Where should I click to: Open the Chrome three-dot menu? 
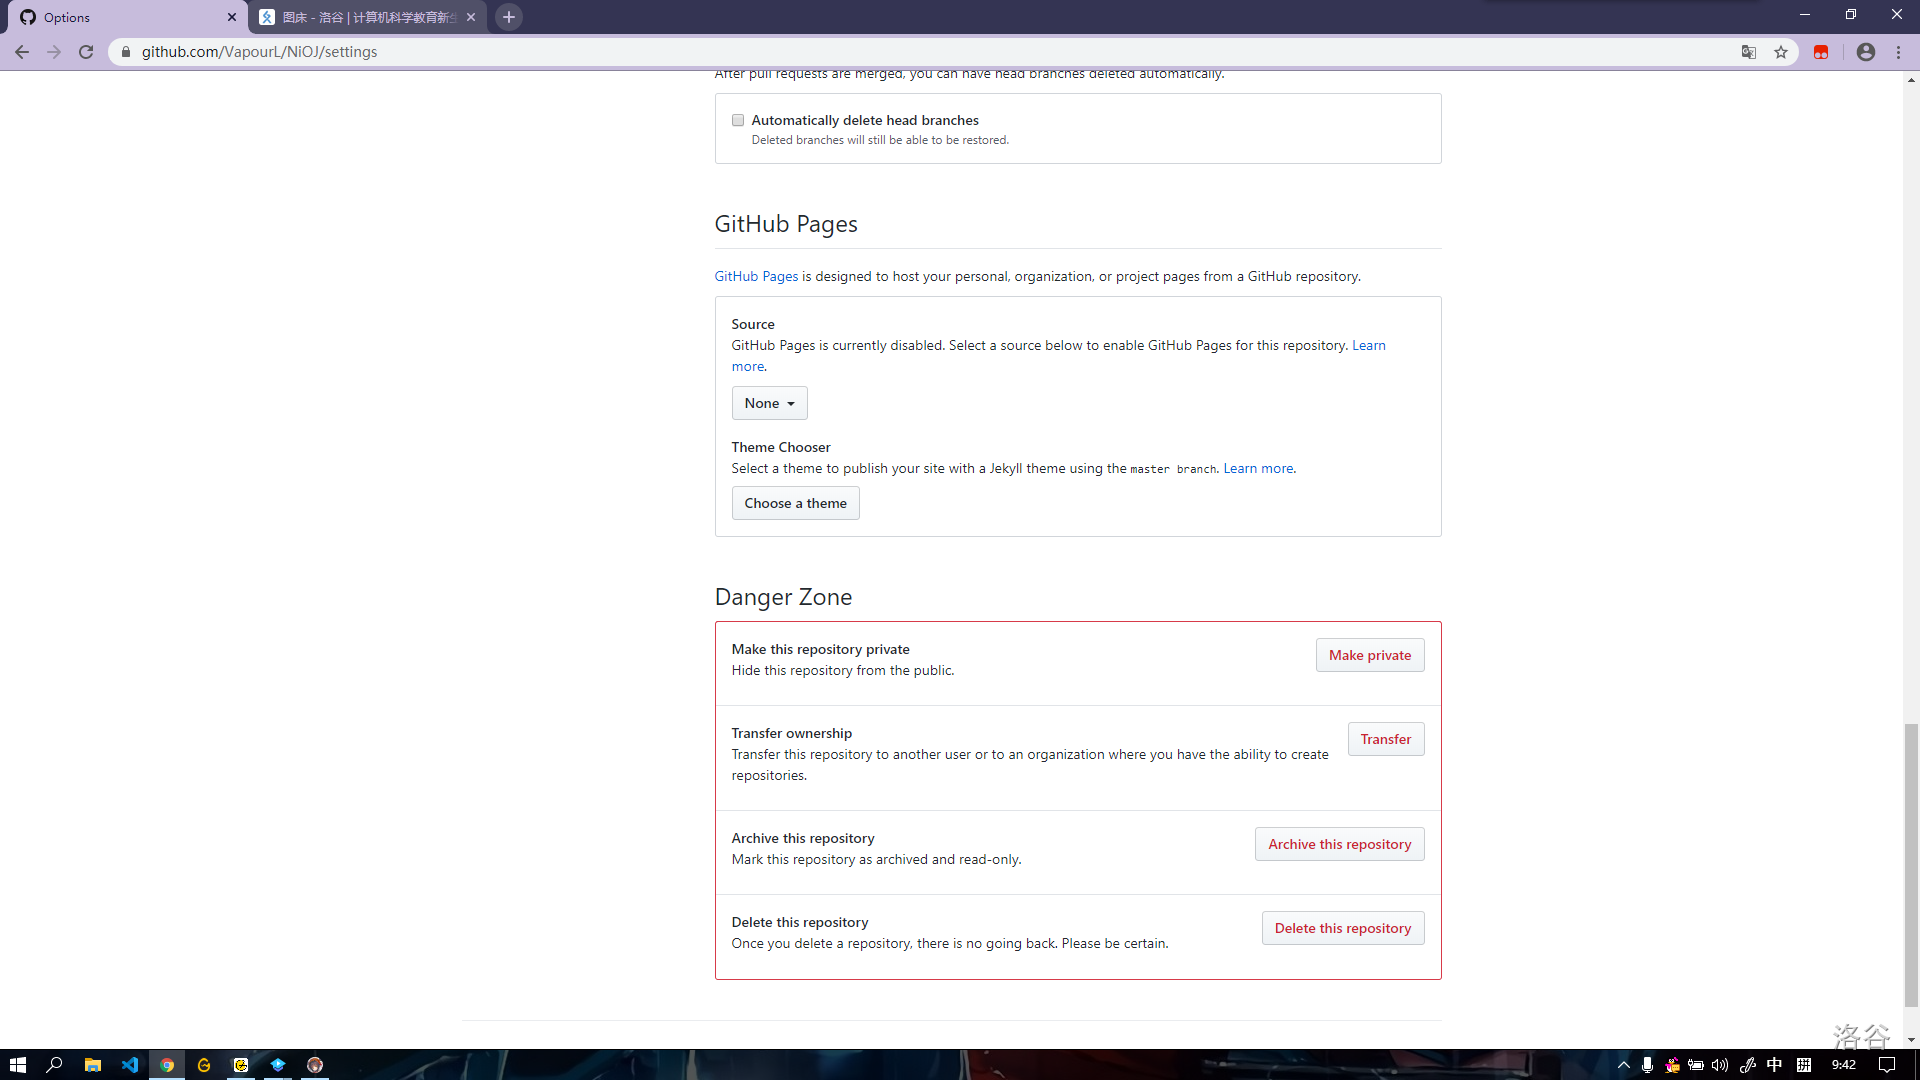1899,52
